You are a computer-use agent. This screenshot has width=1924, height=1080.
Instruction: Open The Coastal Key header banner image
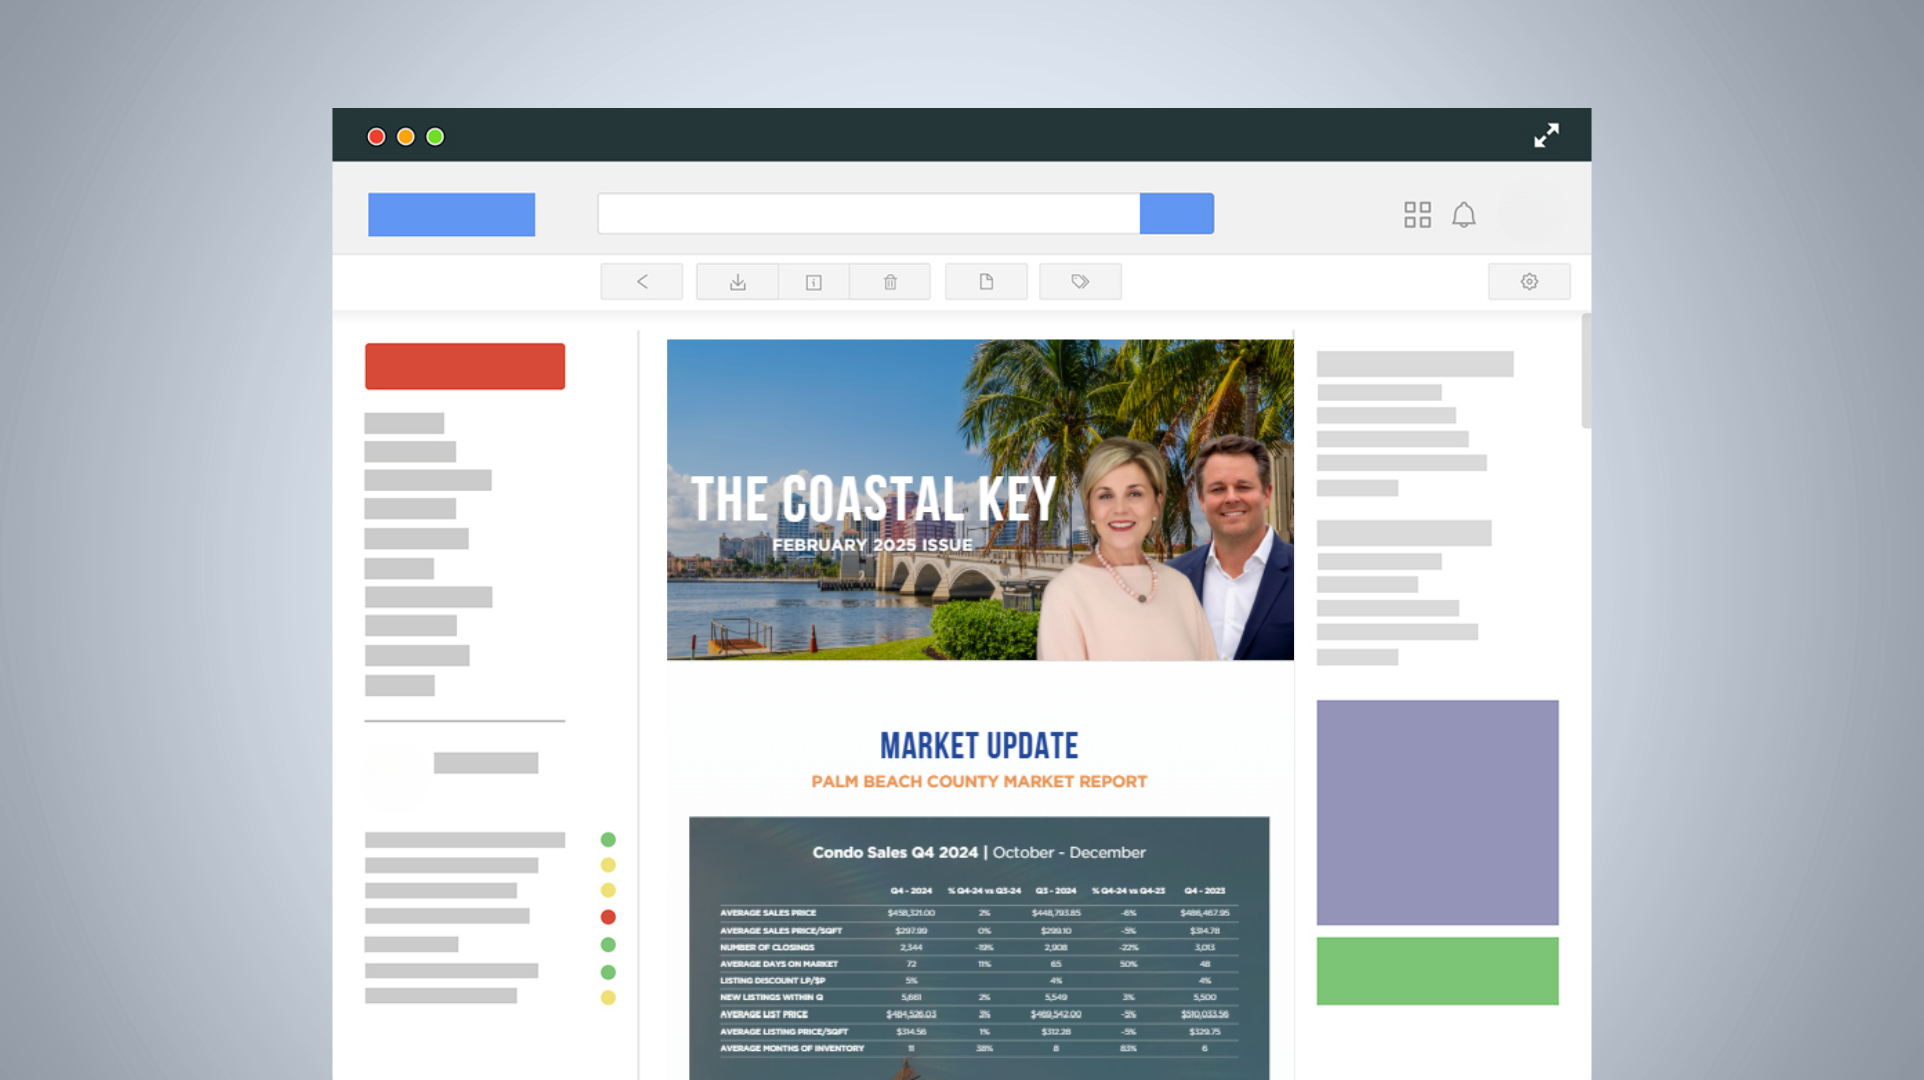tap(980, 500)
